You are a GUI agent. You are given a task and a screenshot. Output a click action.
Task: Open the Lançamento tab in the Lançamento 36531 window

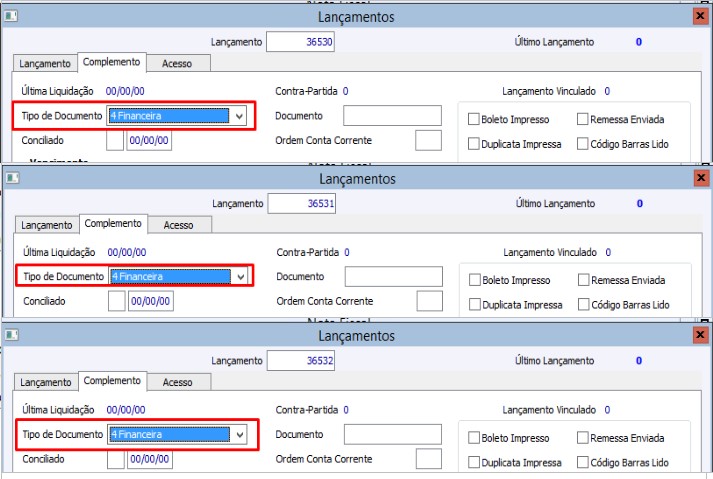click(47, 225)
